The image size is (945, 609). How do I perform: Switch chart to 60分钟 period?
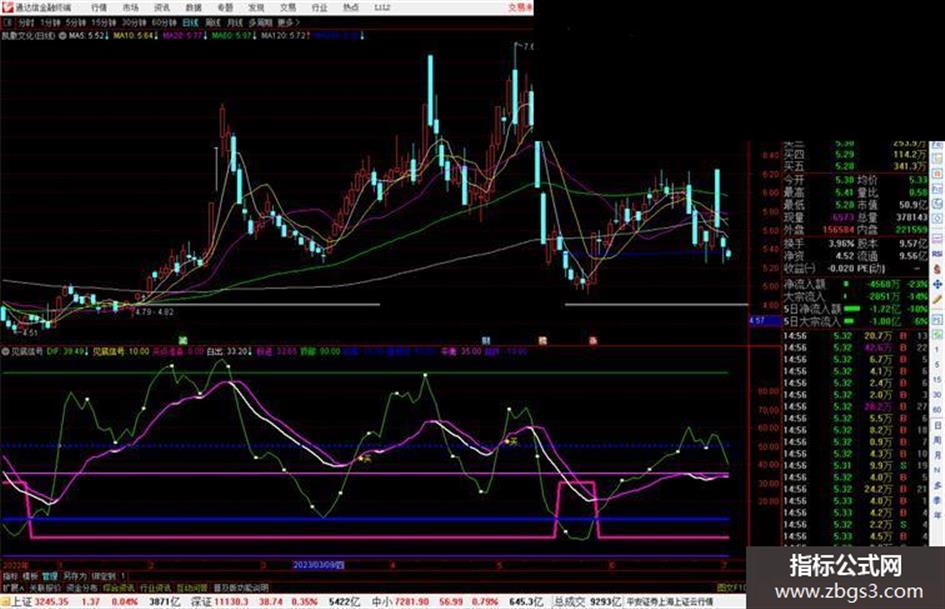coord(163,23)
